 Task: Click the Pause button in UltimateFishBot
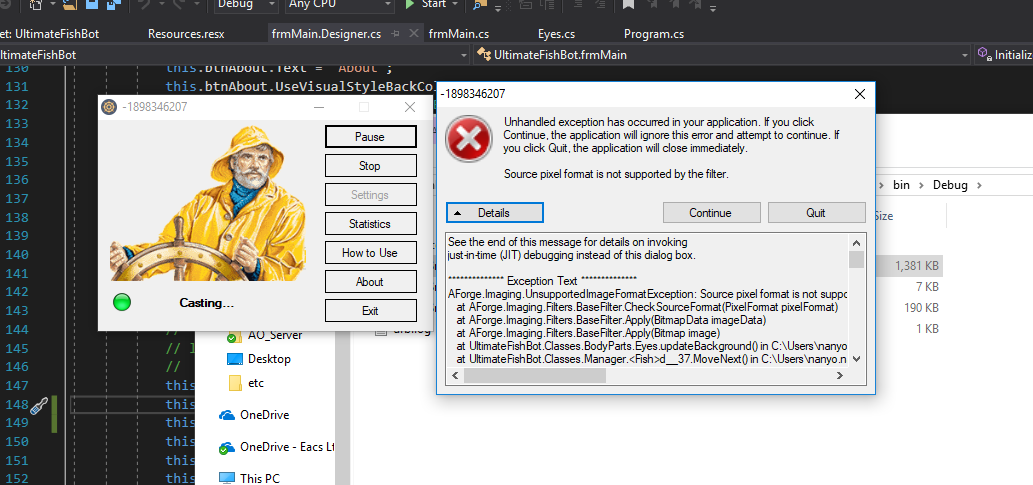pos(370,137)
